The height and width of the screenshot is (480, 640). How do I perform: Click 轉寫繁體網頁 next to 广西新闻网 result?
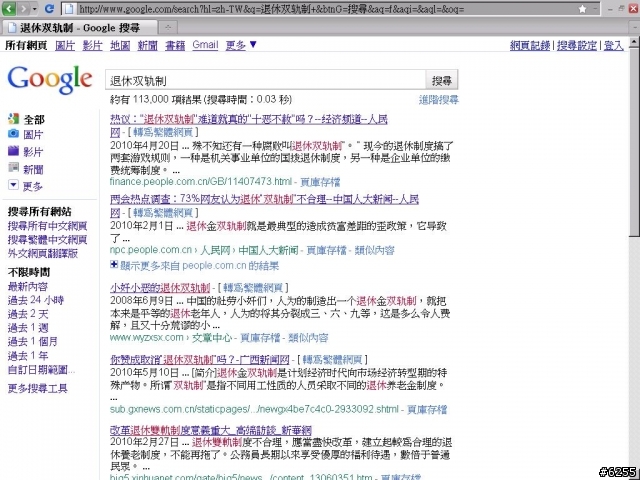coord(332,360)
